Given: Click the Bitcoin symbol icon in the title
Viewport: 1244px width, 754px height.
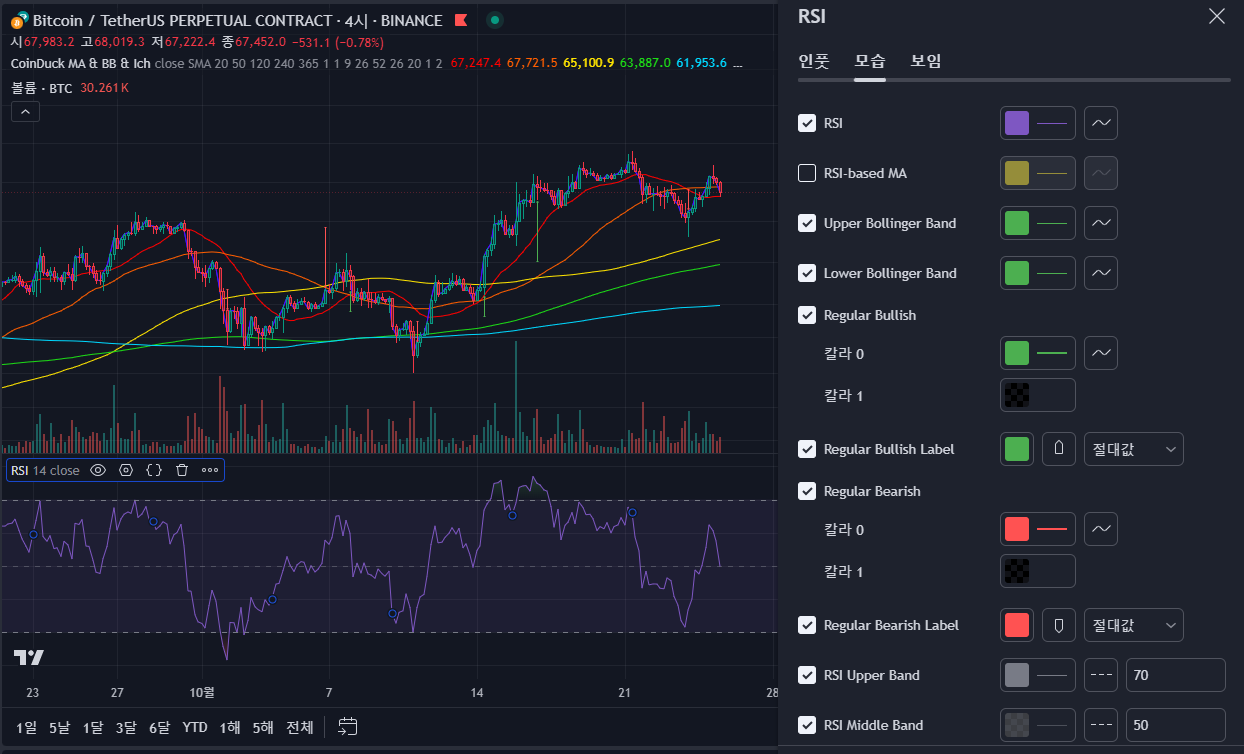Looking at the screenshot, I should 19,20.
